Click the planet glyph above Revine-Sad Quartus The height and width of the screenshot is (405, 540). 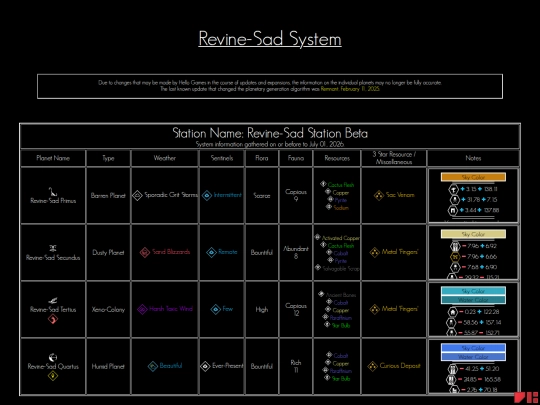(x=53, y=357)
